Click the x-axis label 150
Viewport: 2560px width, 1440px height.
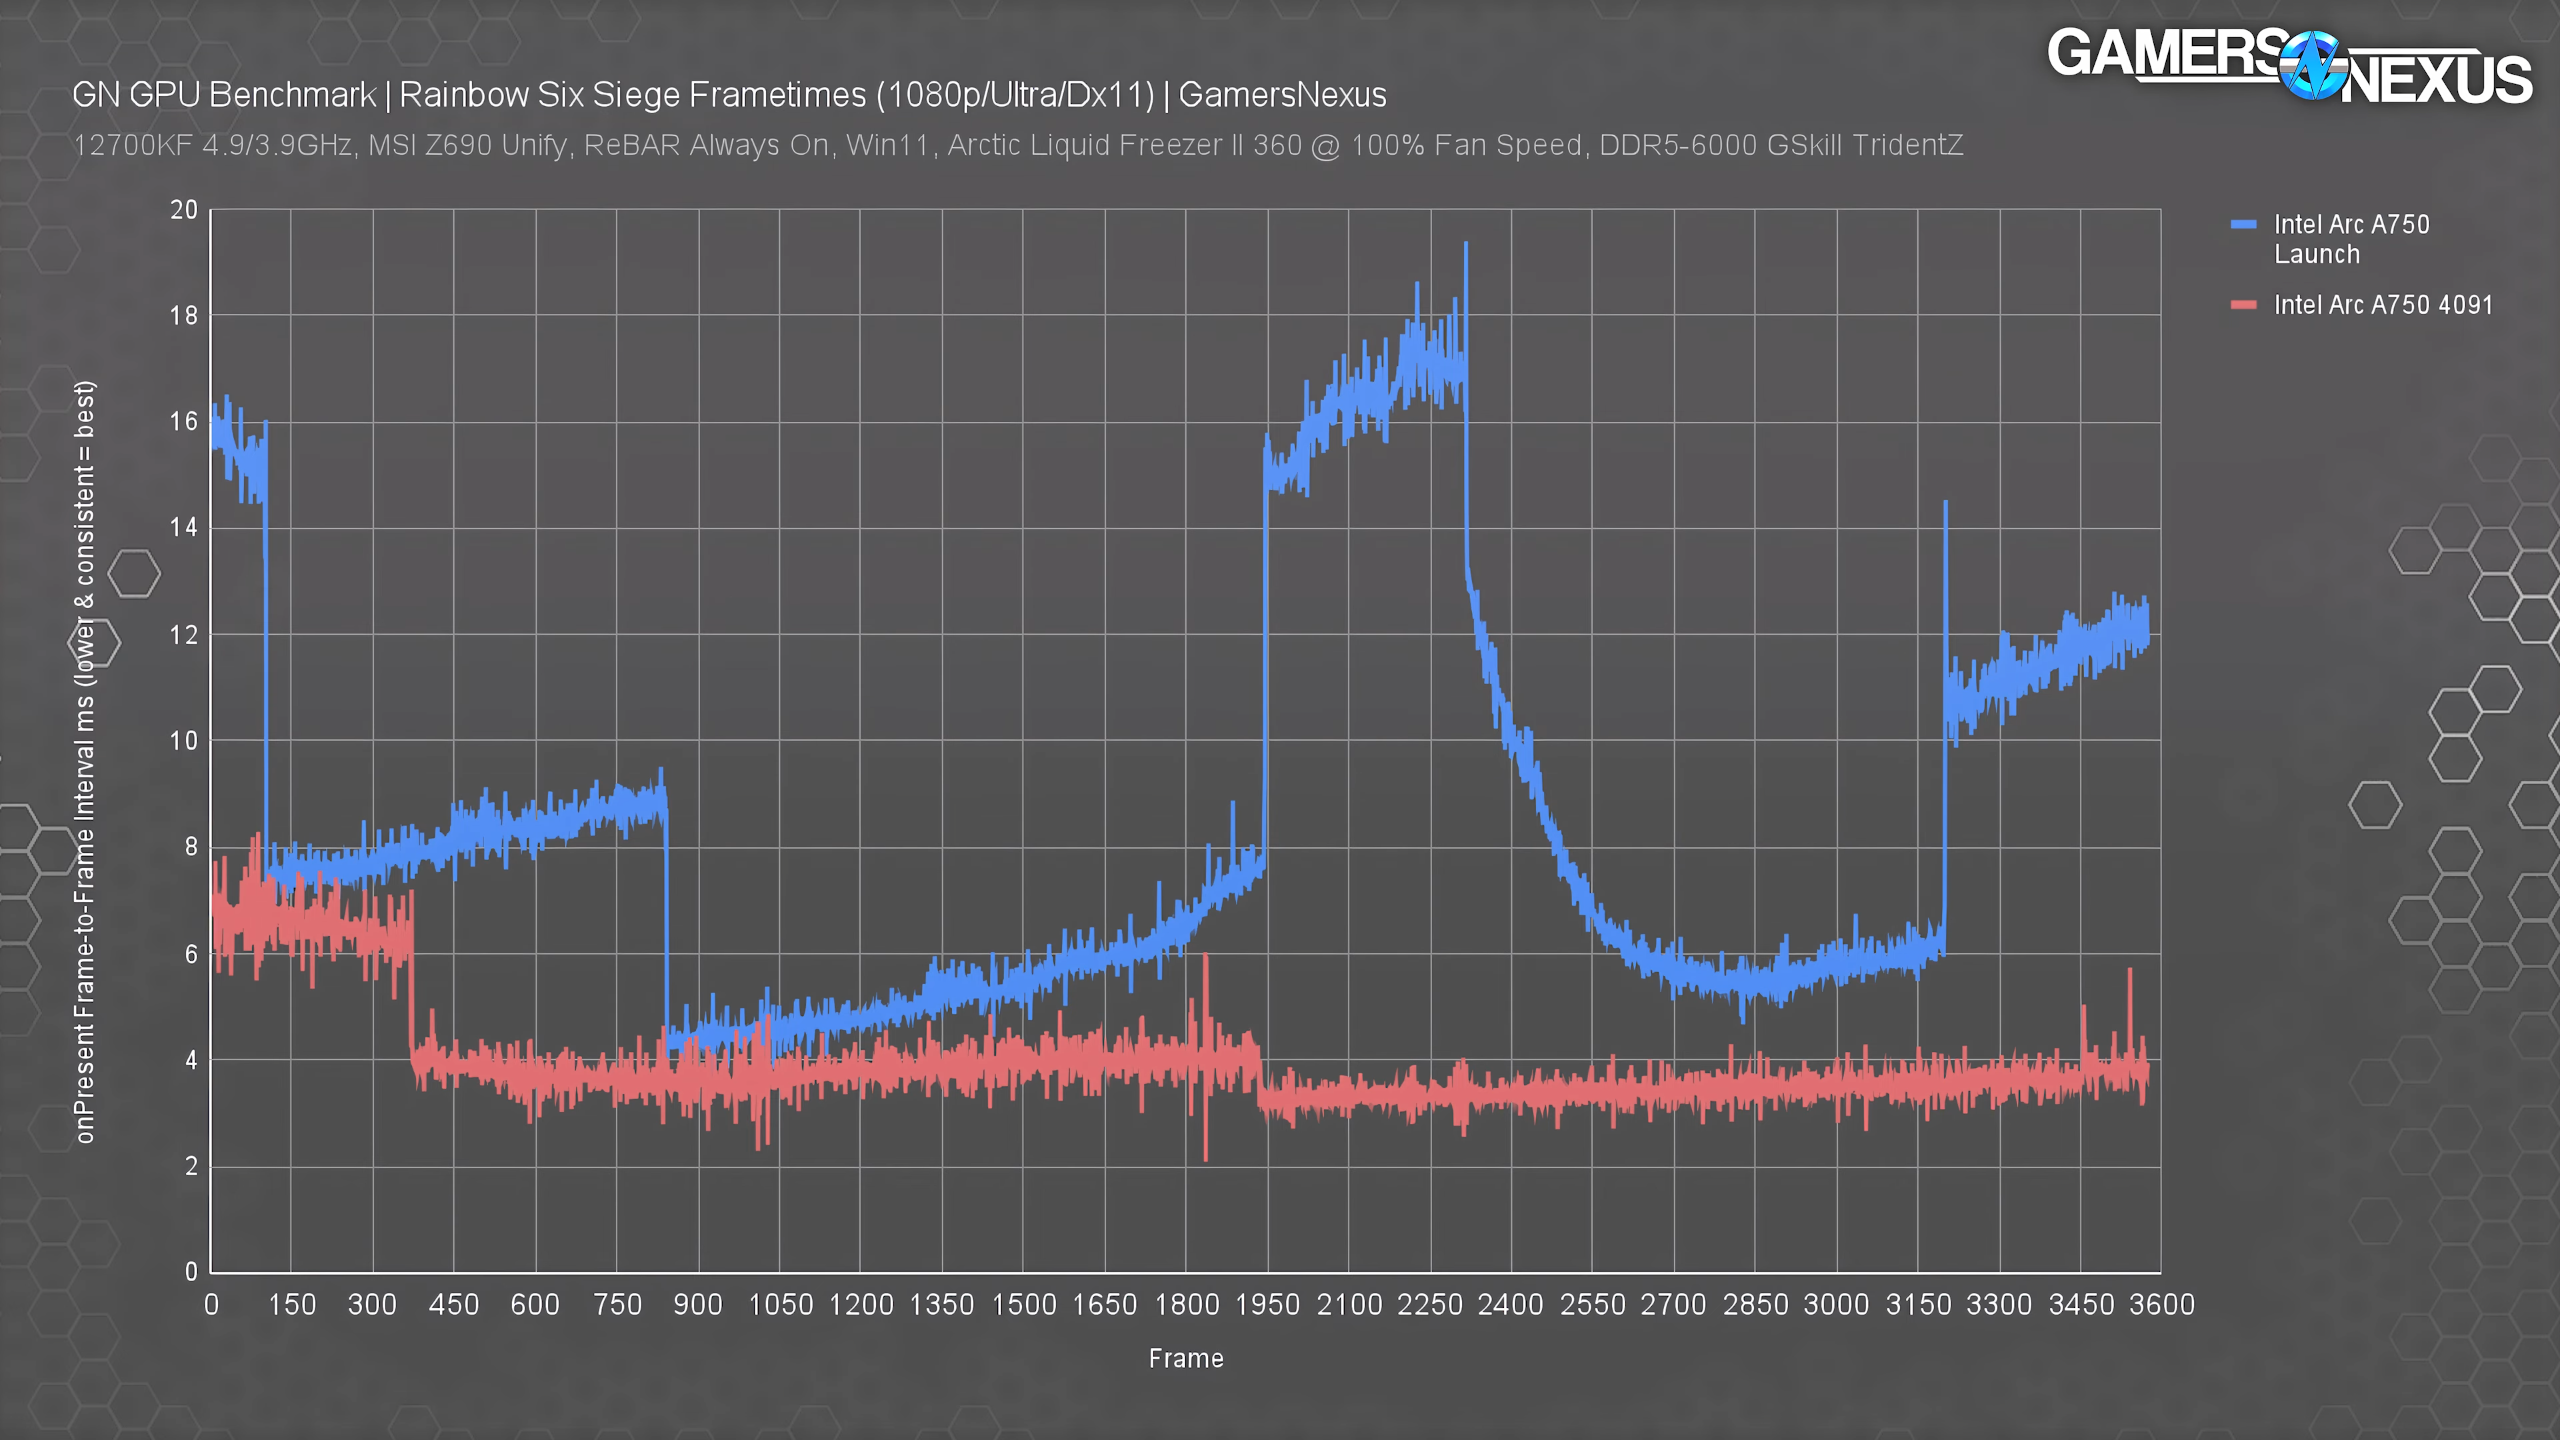tap(292, 1305)
